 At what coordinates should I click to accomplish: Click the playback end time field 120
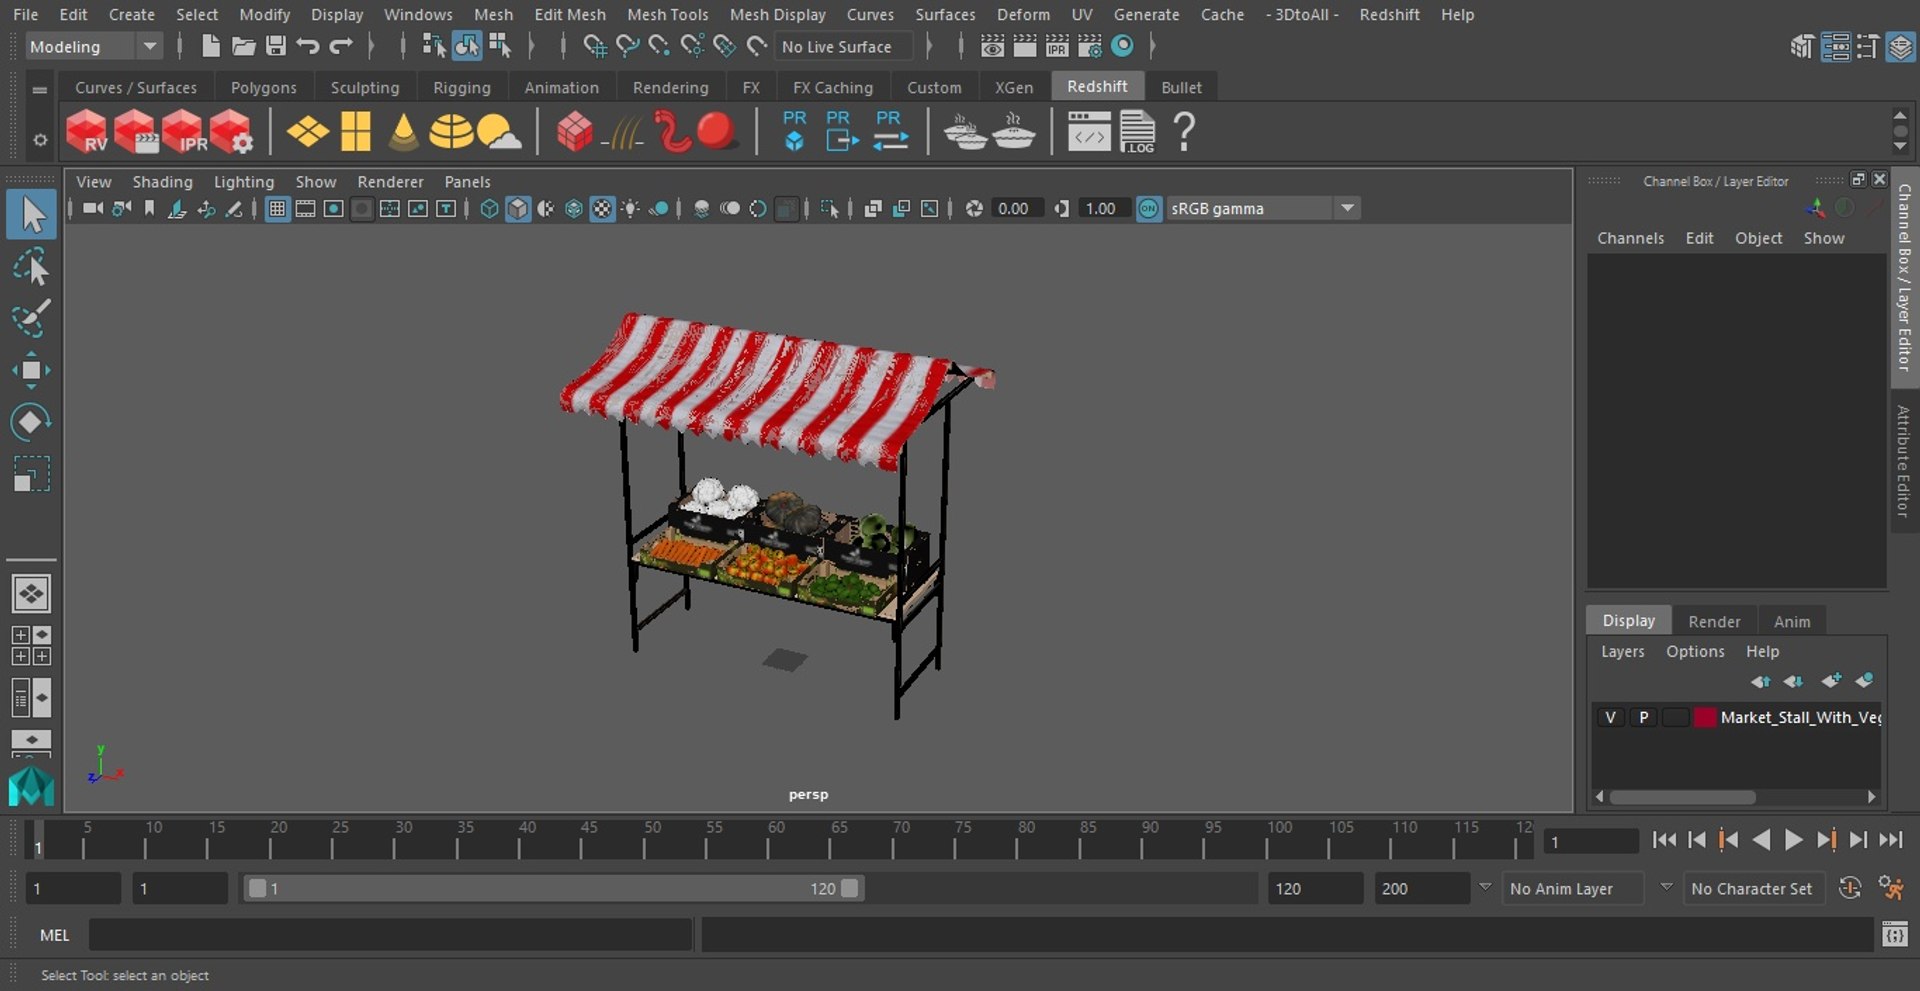coord(1315,888)
